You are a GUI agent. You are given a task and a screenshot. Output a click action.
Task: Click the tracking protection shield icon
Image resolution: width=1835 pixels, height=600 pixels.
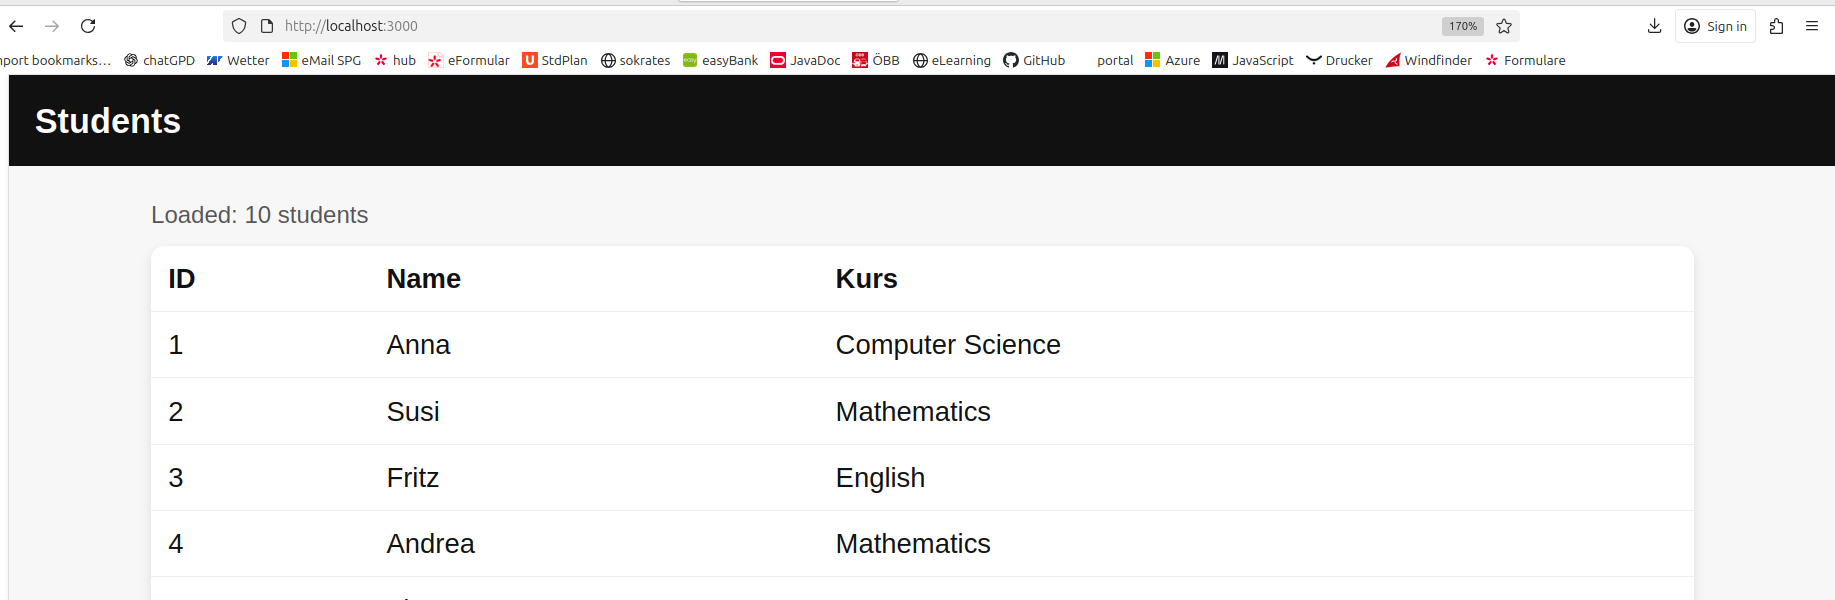tap(239, 26)
